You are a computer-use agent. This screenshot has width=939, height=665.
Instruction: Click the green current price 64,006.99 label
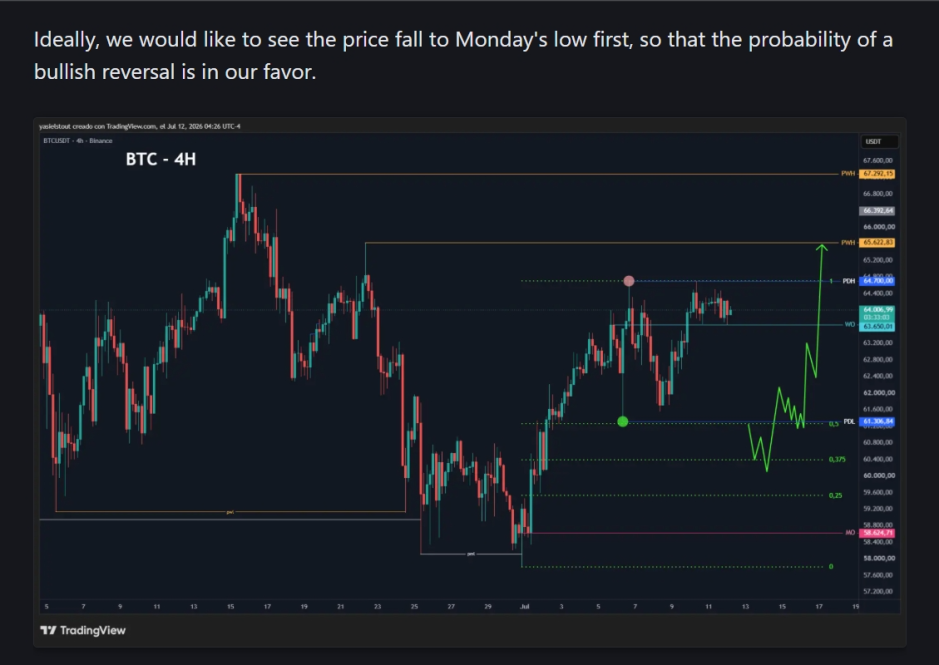(x=877, y=310)
